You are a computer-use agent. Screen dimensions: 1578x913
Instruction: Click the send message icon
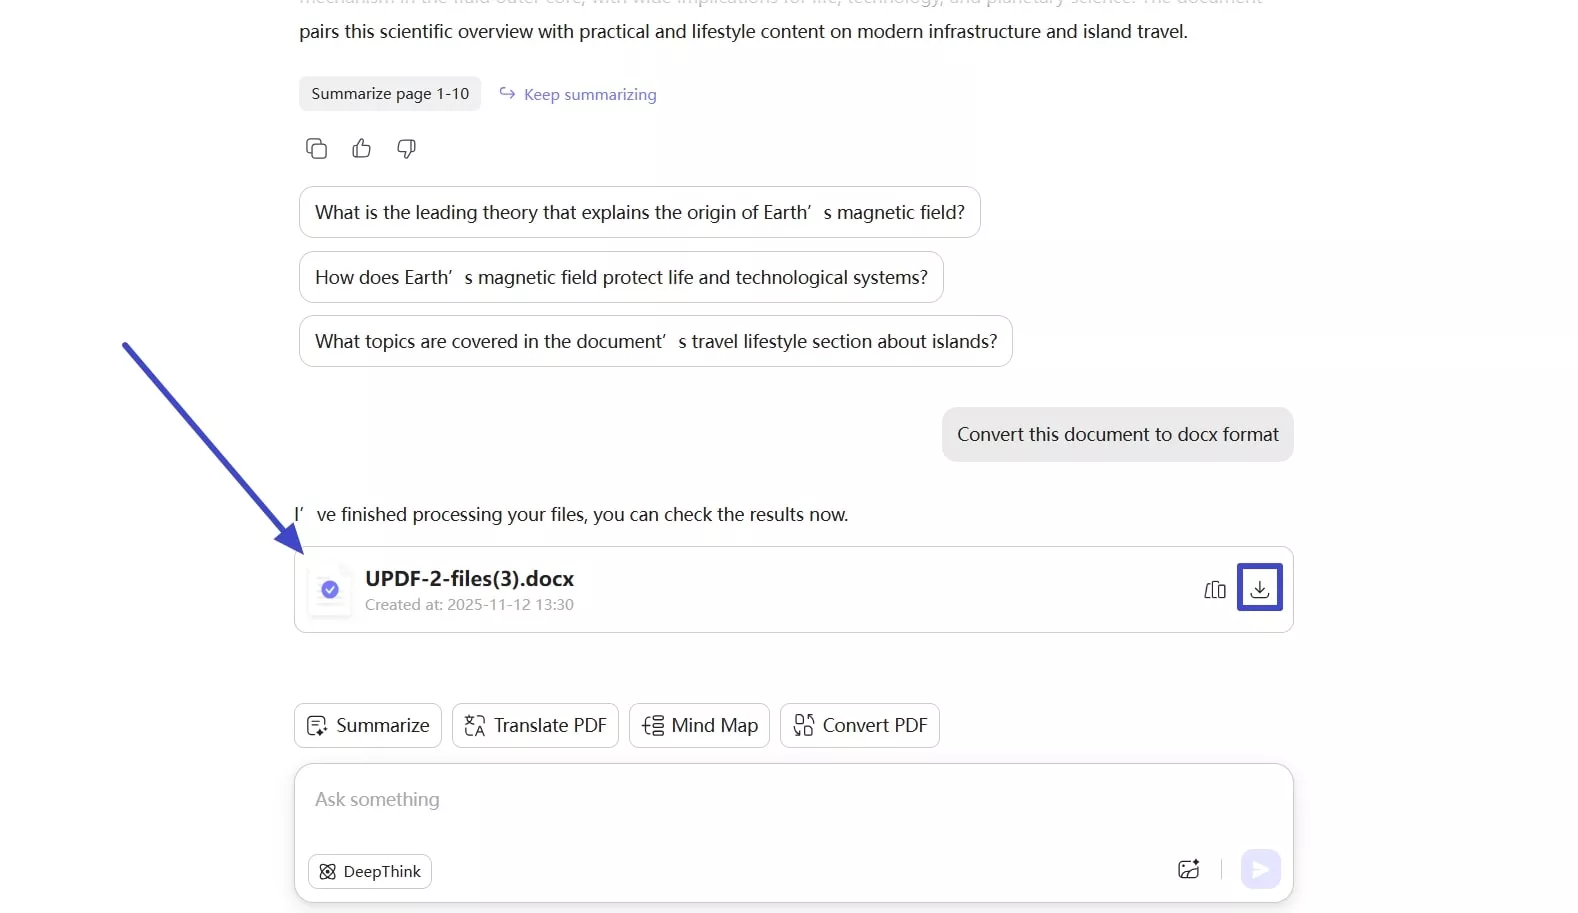pyautogui.click(x=1260, y=869)
